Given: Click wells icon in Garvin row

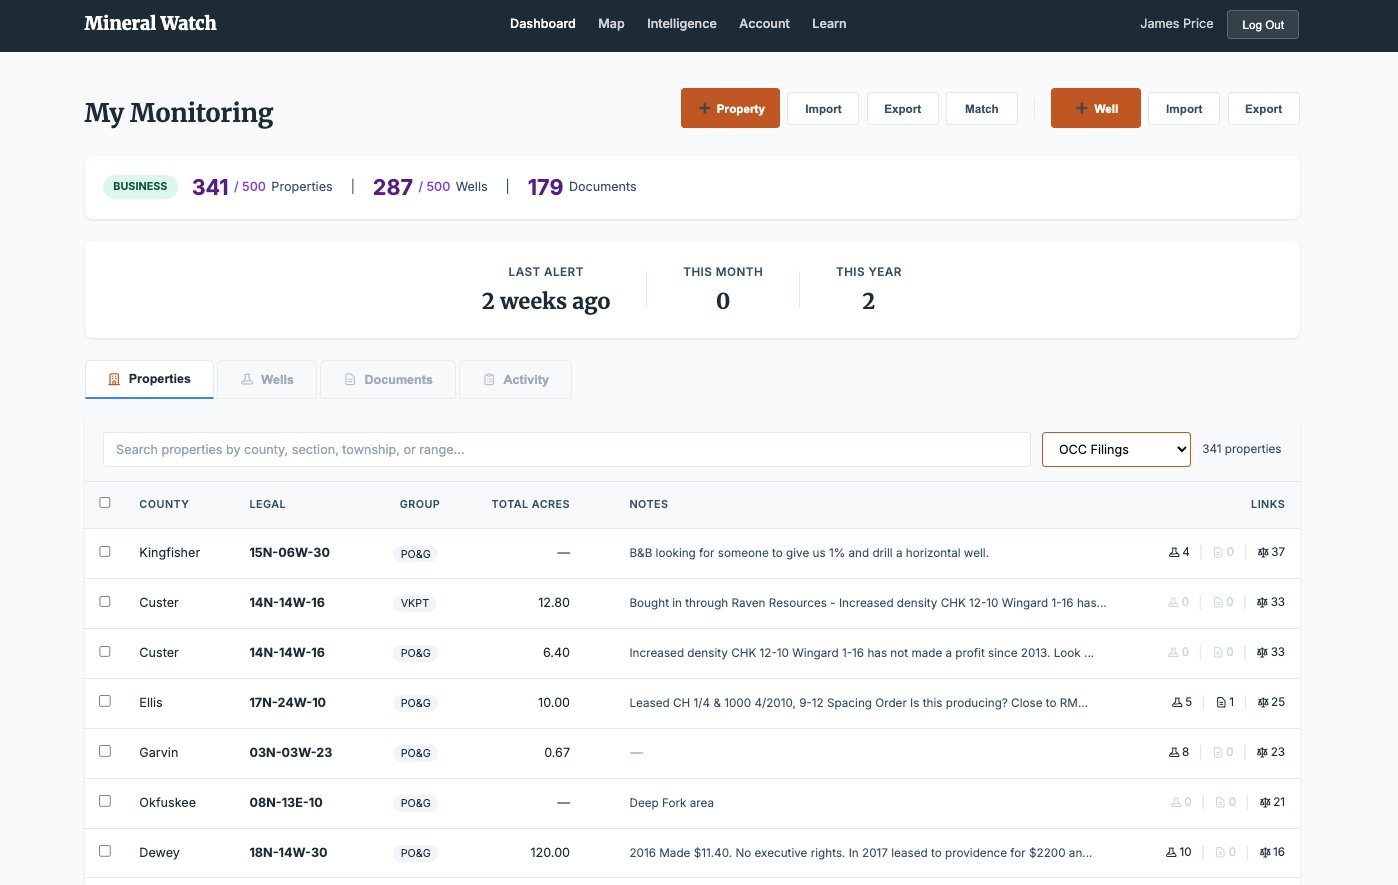Looking at the screenshot, I should pyautogui.click(x=1174, y=752).
